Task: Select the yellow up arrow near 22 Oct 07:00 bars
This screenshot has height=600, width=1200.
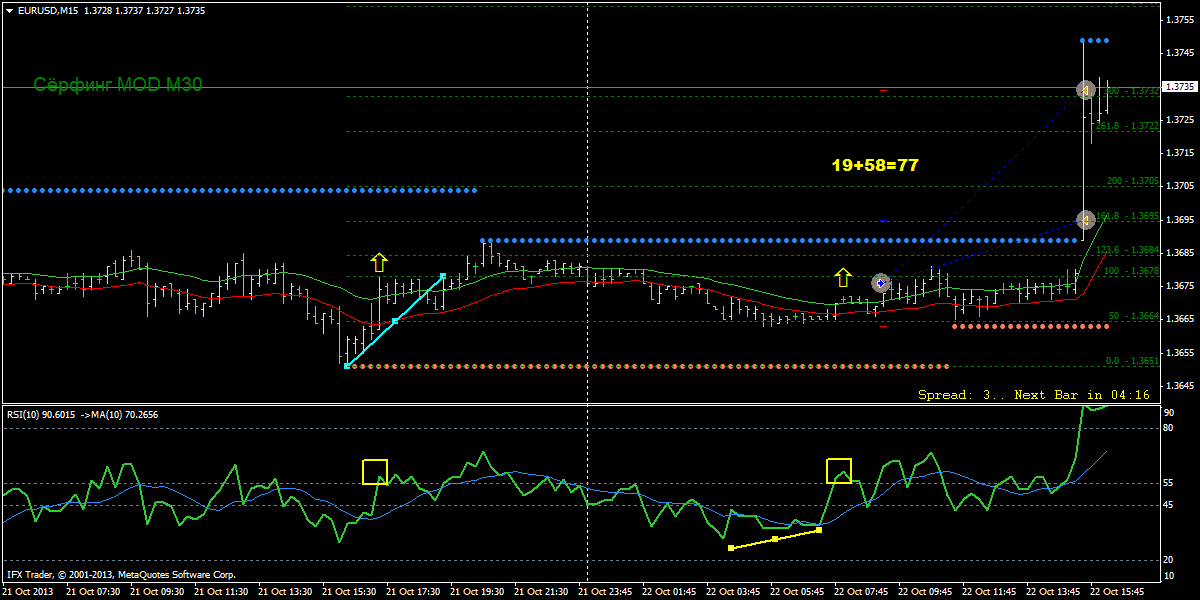Action: point(843,277)
